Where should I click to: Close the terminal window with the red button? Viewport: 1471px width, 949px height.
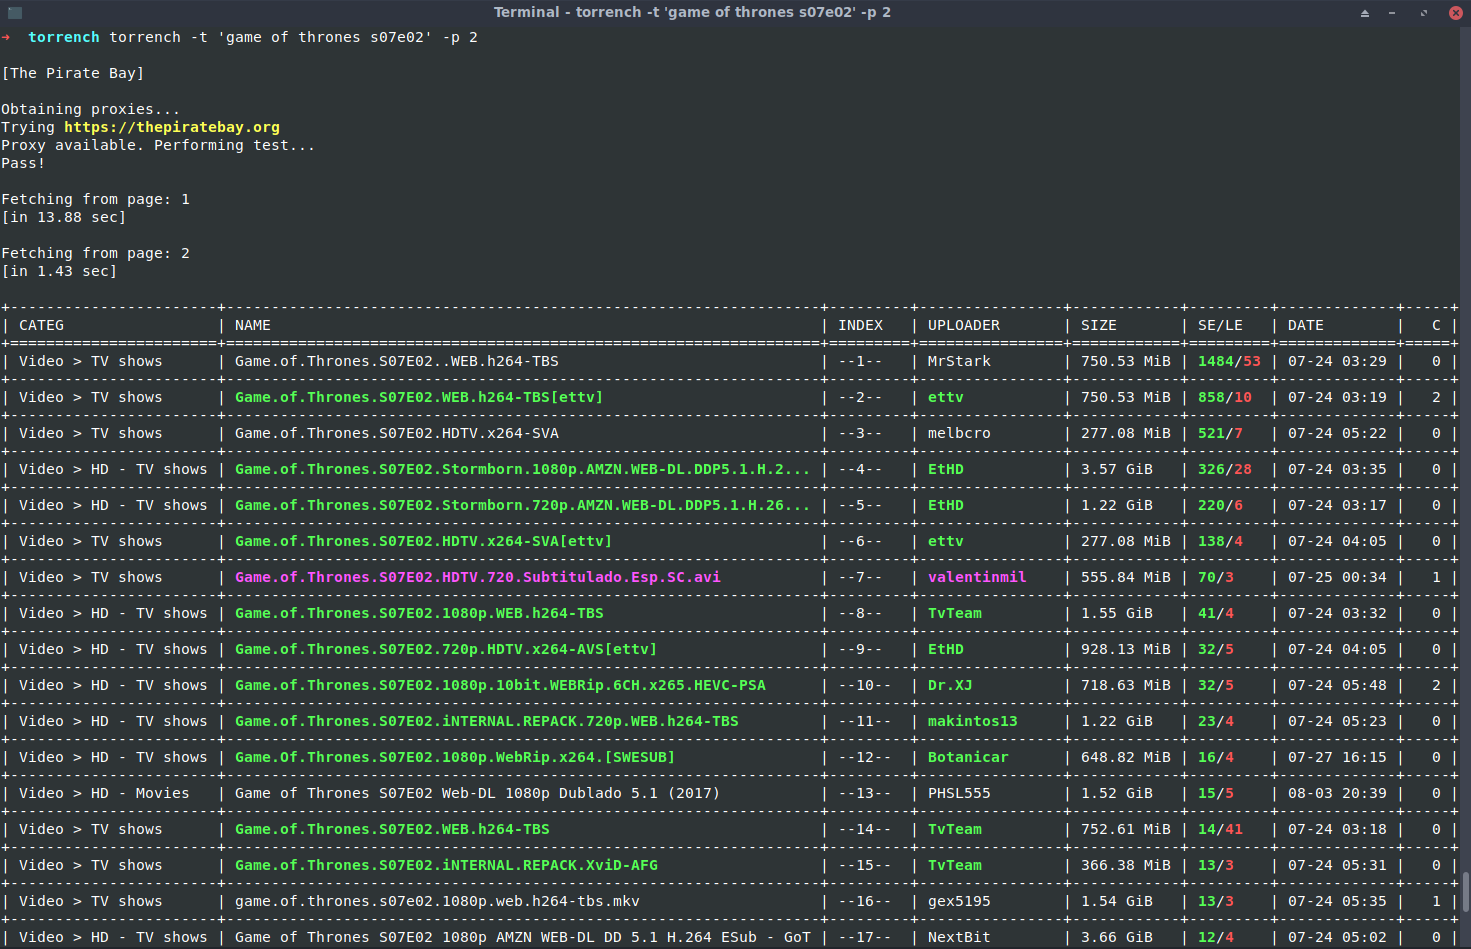pos(1455,13)
